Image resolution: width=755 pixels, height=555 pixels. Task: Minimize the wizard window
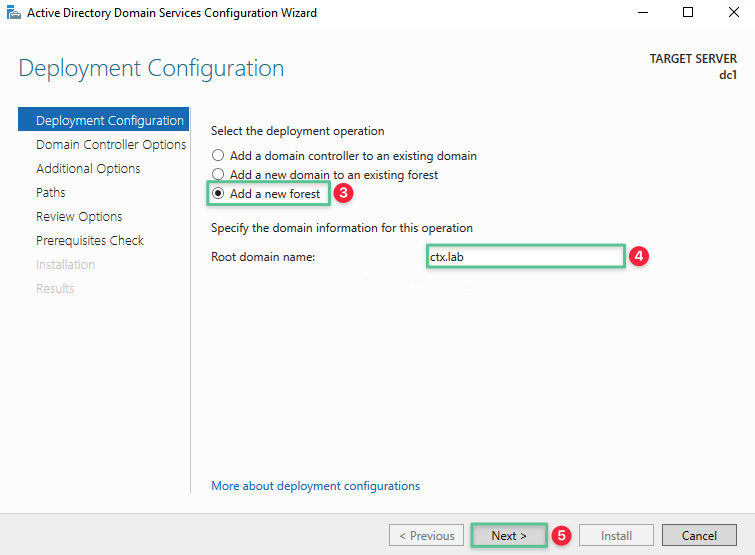[x=641, y=13]
